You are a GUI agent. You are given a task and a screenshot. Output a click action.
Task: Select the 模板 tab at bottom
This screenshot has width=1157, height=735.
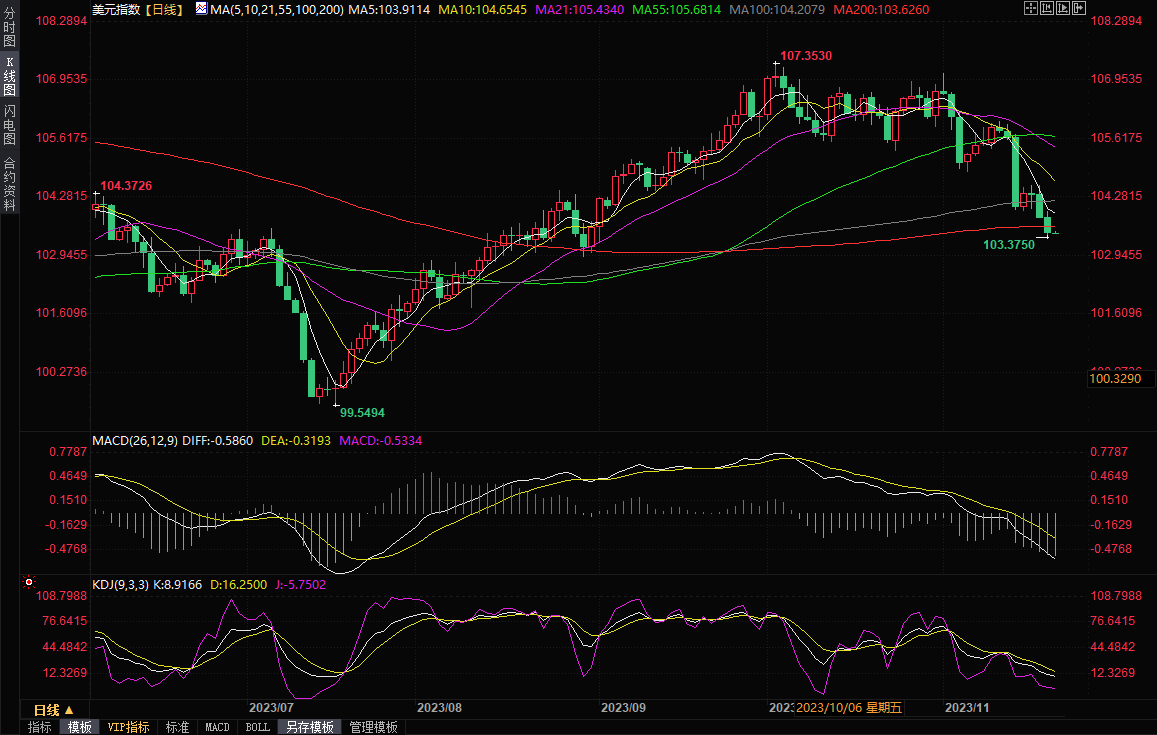point(79,727)
